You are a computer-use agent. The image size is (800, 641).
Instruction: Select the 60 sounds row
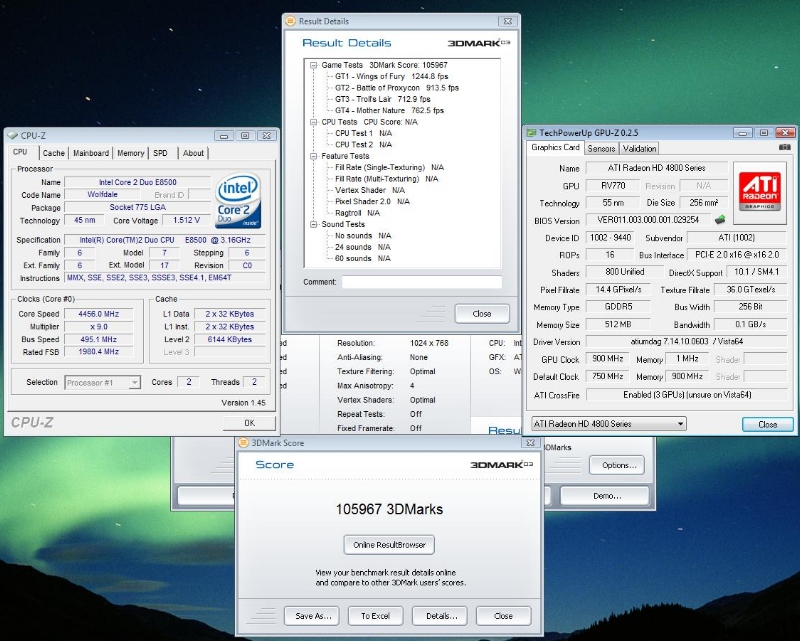(363, 258)
